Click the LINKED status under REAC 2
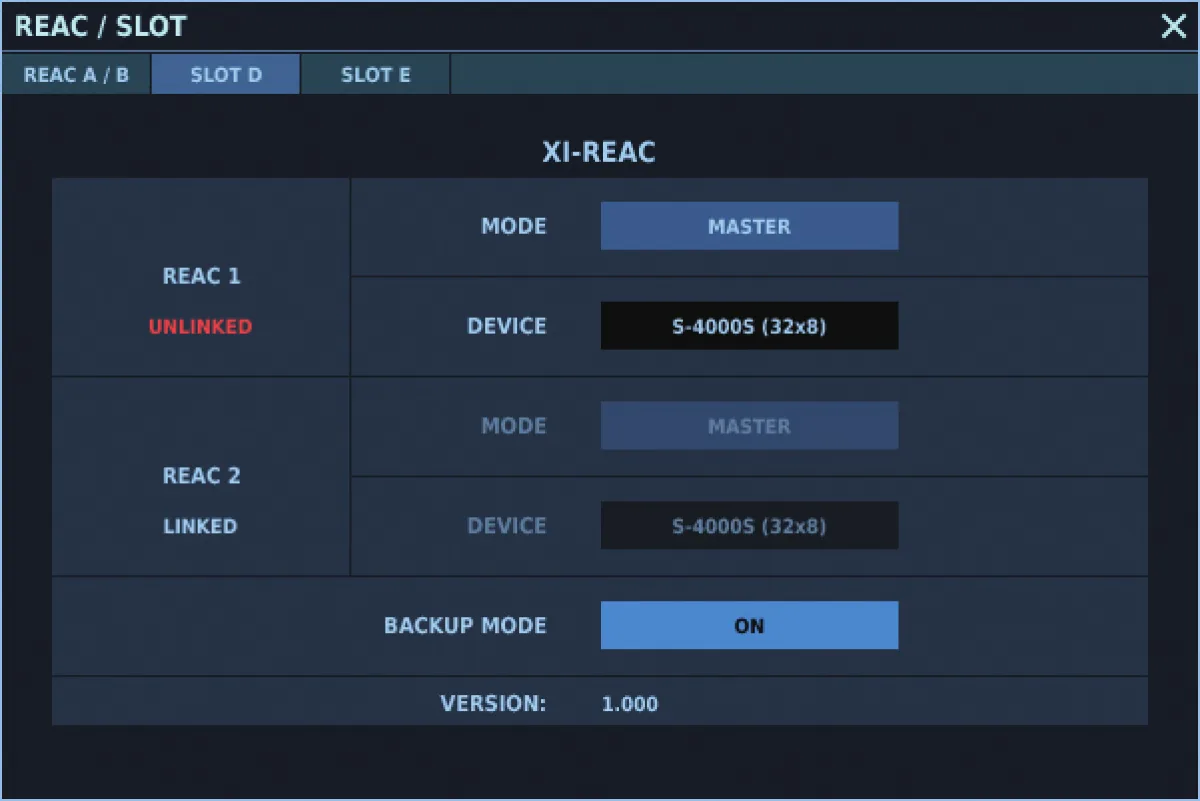The image size is (1200, 801). (x=201, y=526)
